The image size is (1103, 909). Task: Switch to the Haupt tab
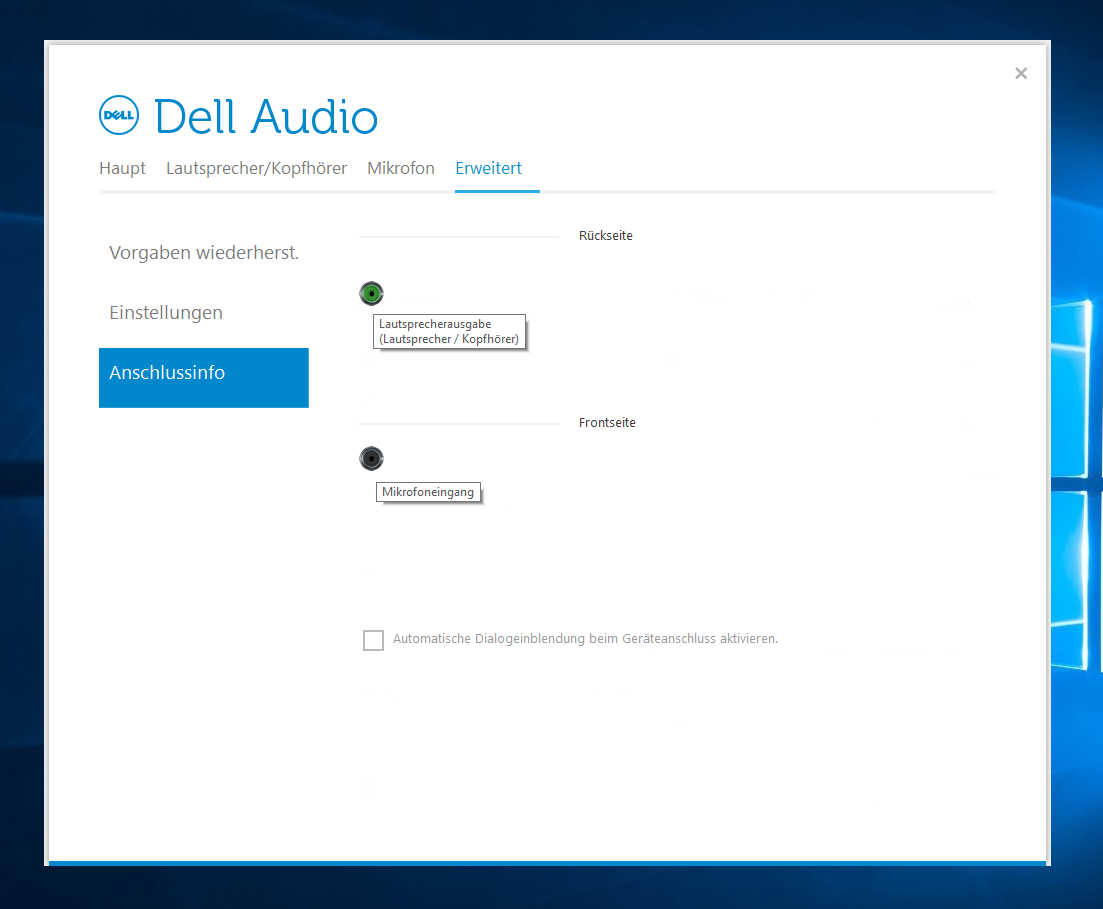point(122,168)
